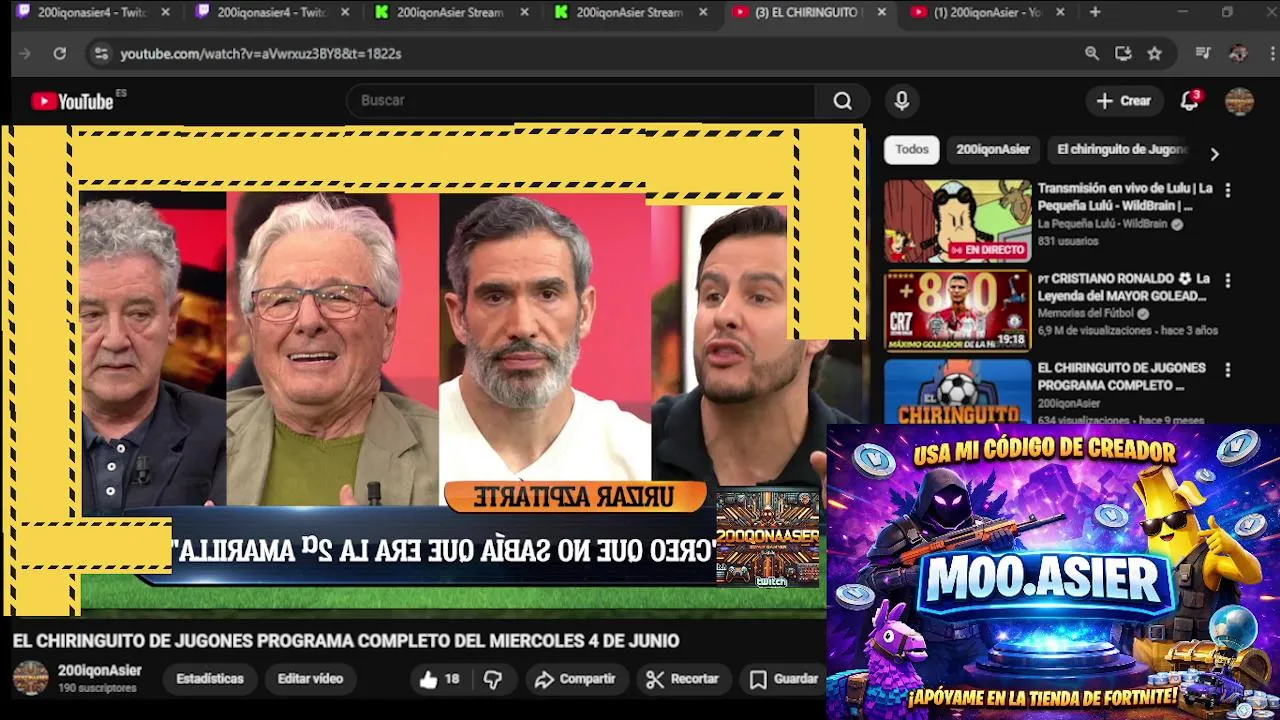The width and height of the screenshot is (1280, 720).
Task: Click the browser zoom magnifier icon
Action: (1092, 53)
